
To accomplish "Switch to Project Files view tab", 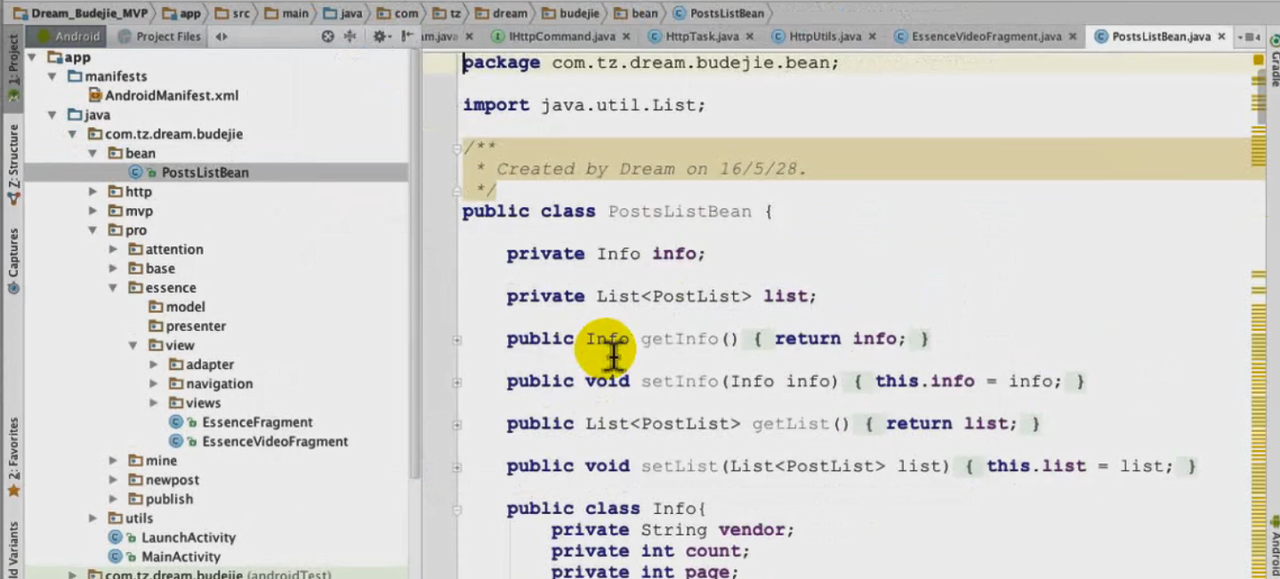I will click(x=160, y=37).
